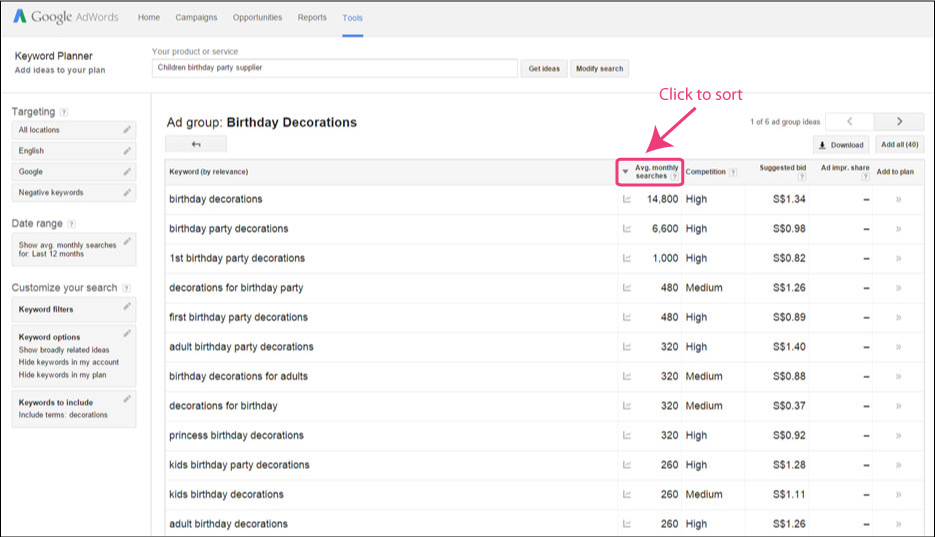This screenshot has width=935, height=537.
Task: Open Date range help question mark
Action: coord(71,224)
